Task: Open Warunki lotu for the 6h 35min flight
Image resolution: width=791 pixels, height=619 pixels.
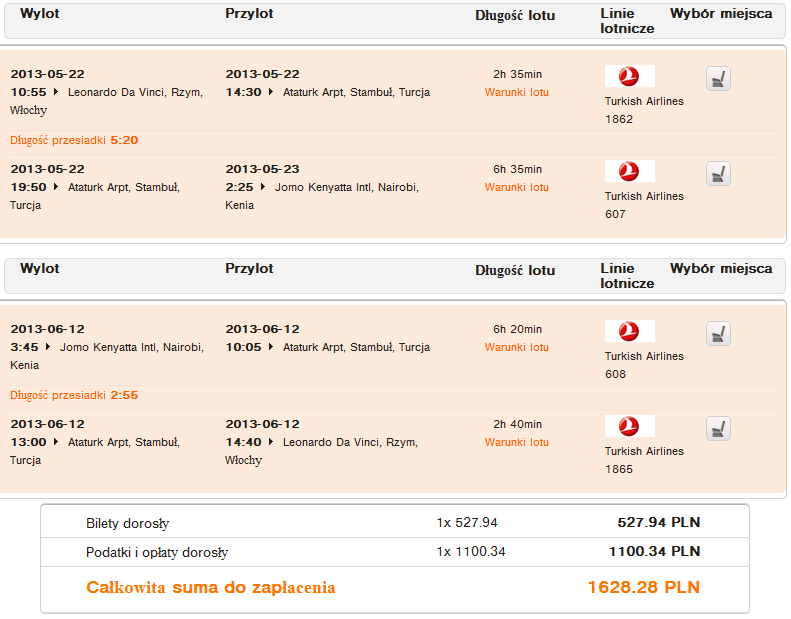Action: [x=517, y=187]
